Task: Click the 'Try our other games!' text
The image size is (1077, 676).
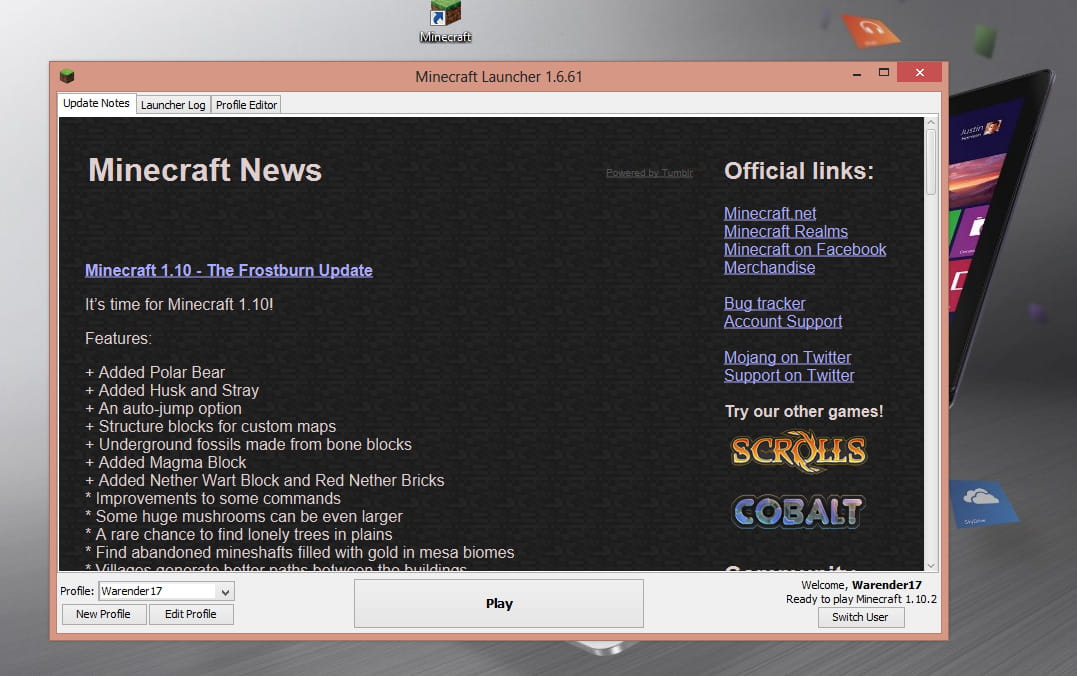Action: tap(804, 412)
